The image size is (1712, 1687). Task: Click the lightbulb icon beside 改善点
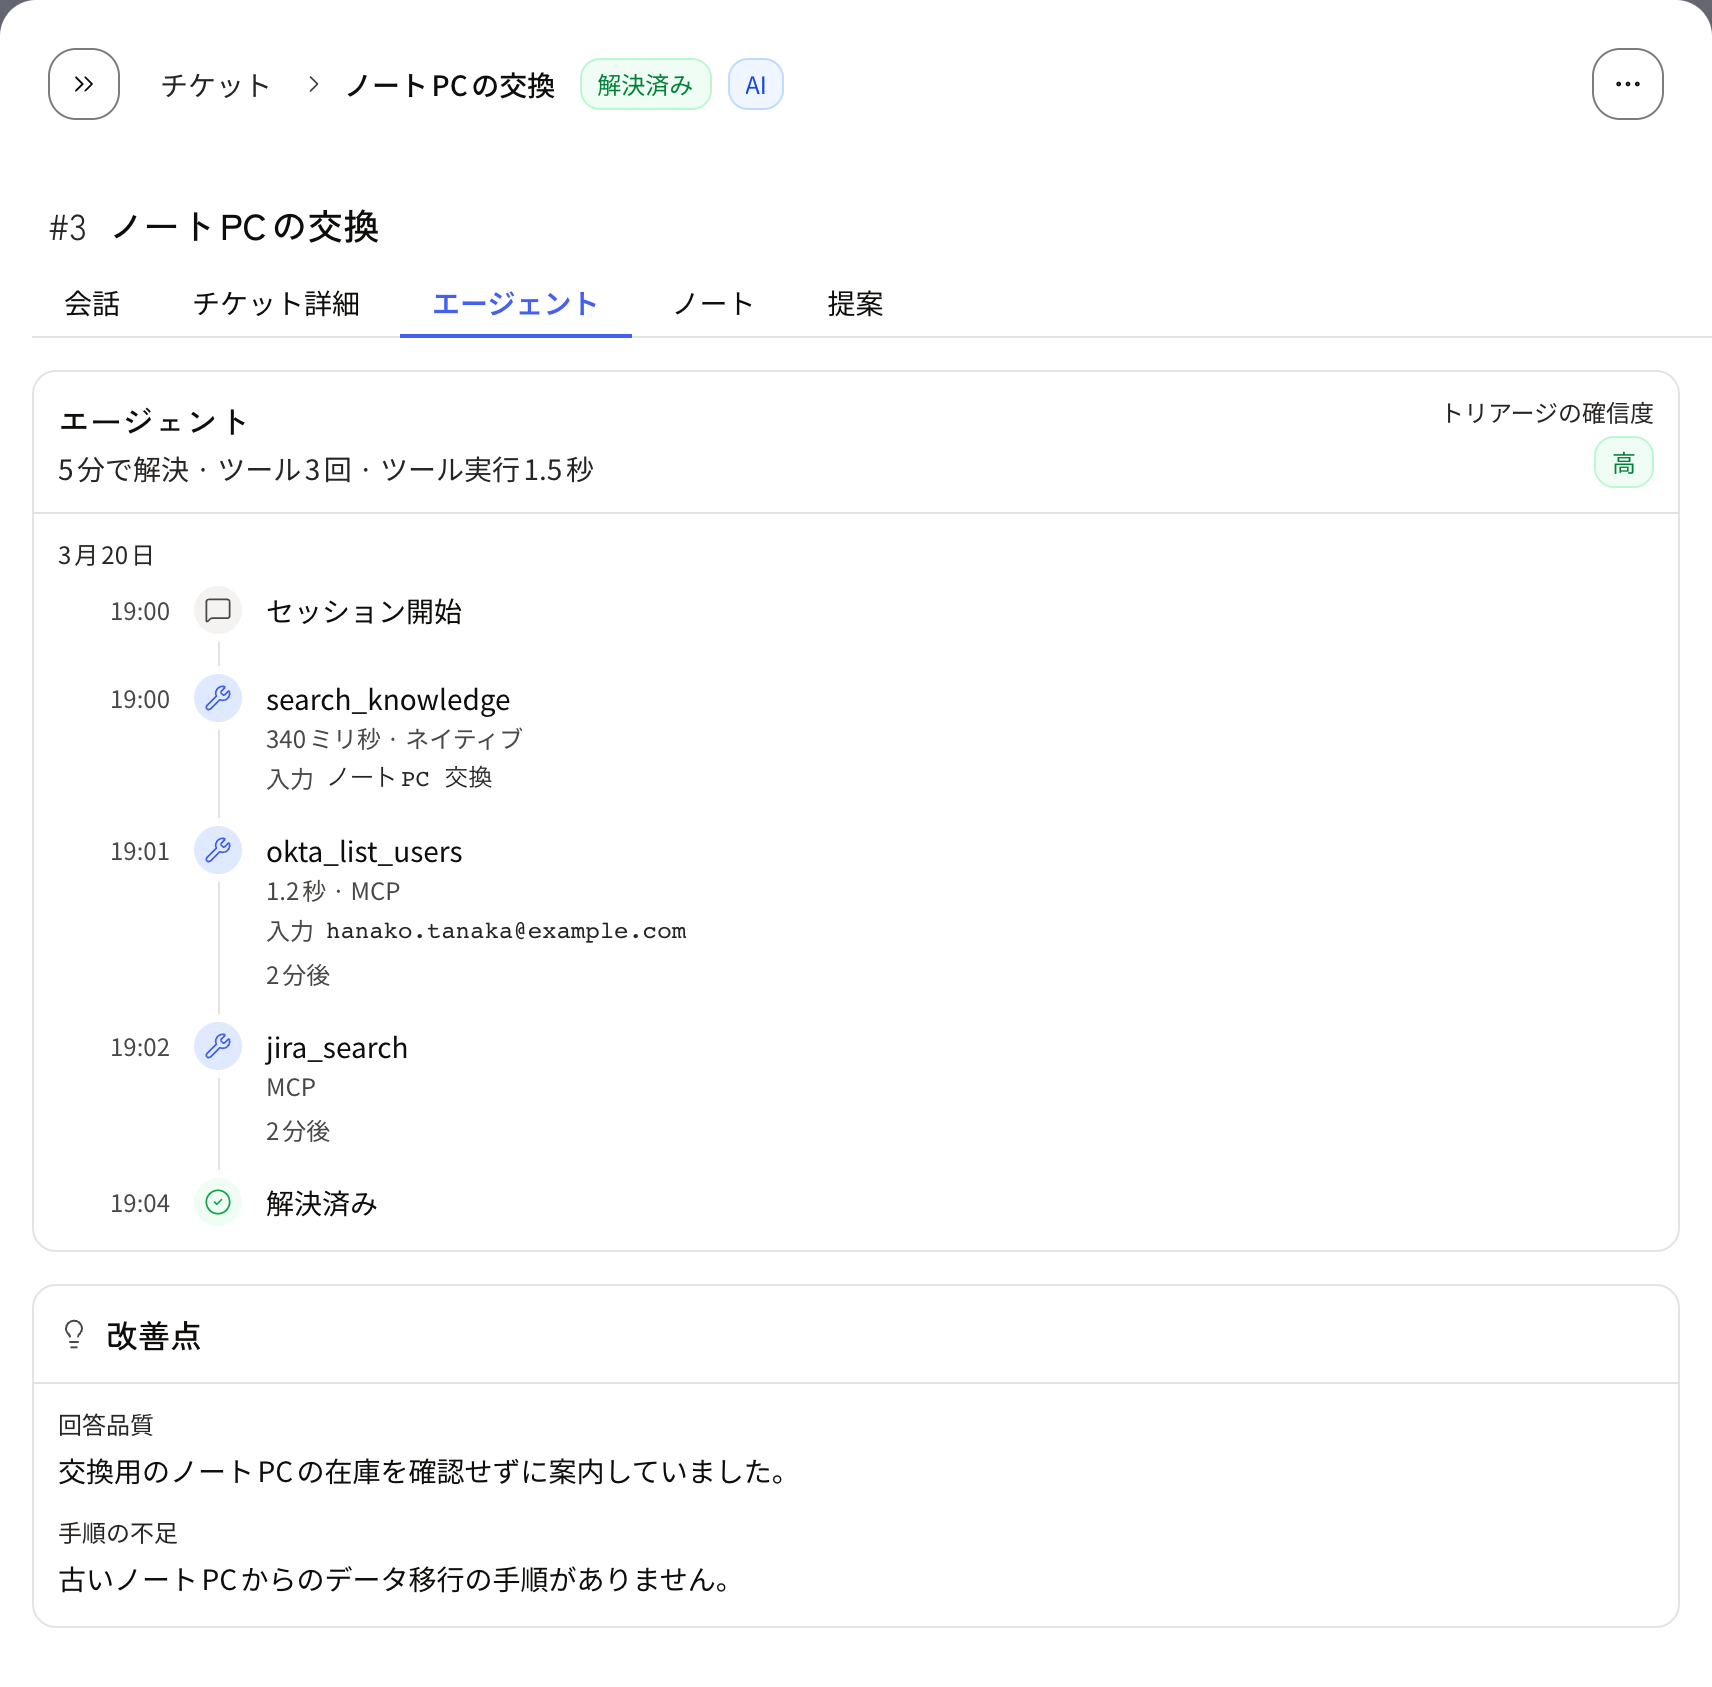coord(74,1335)
